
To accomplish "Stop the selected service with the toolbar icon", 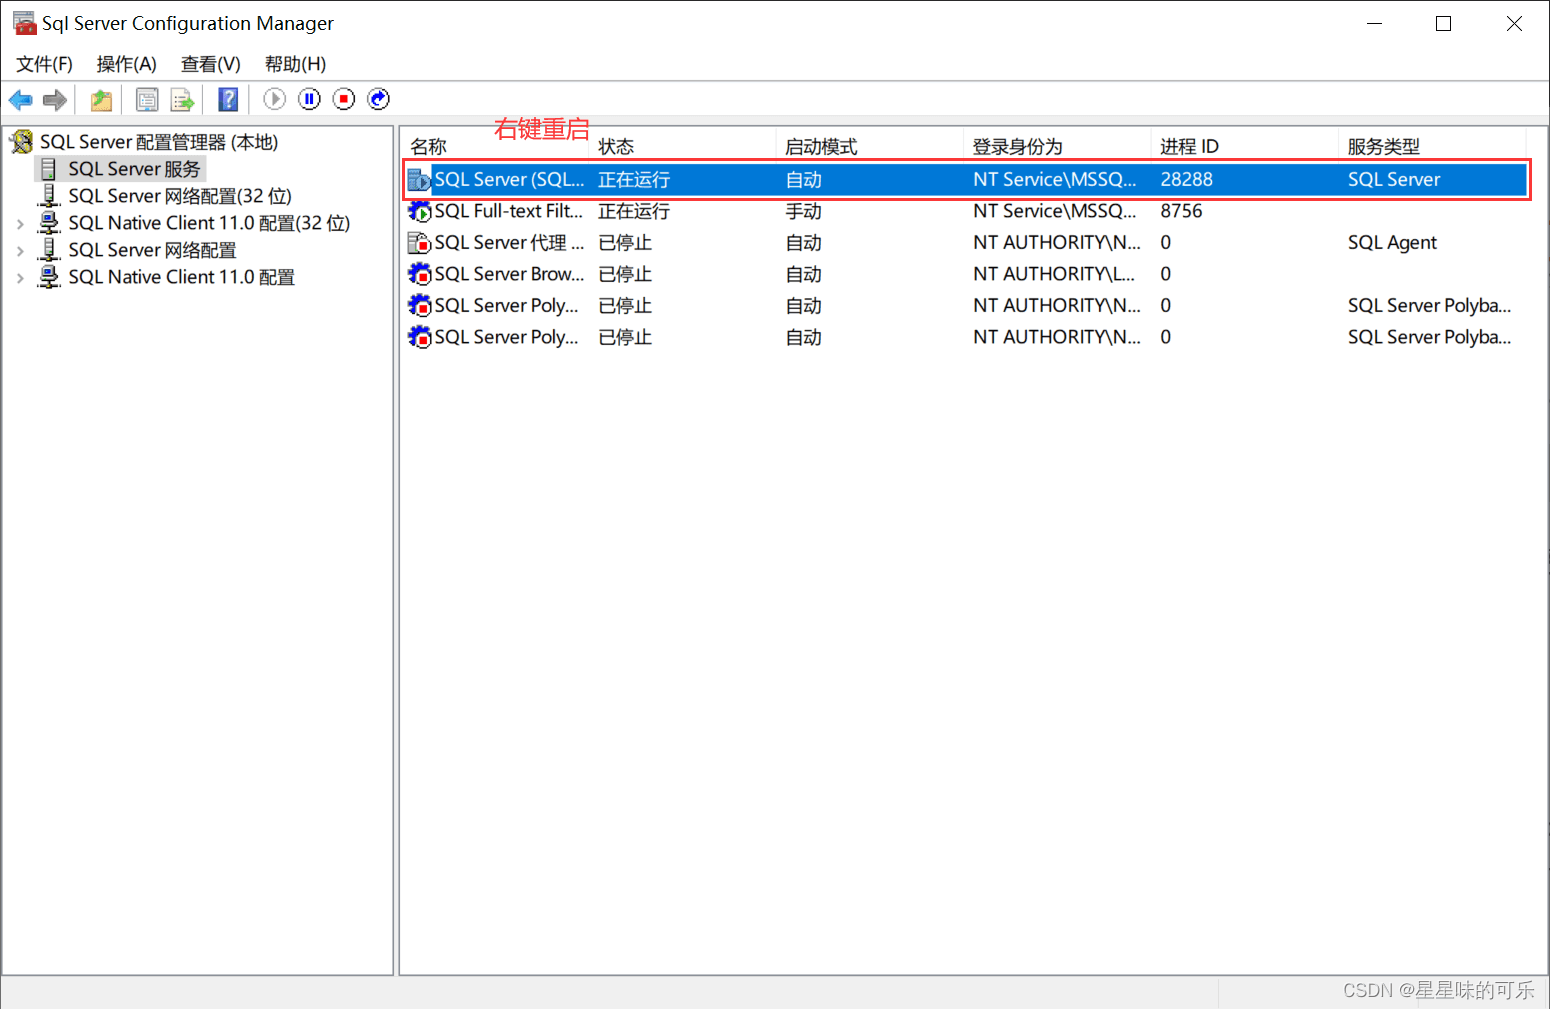I will [x=344, y=99].
